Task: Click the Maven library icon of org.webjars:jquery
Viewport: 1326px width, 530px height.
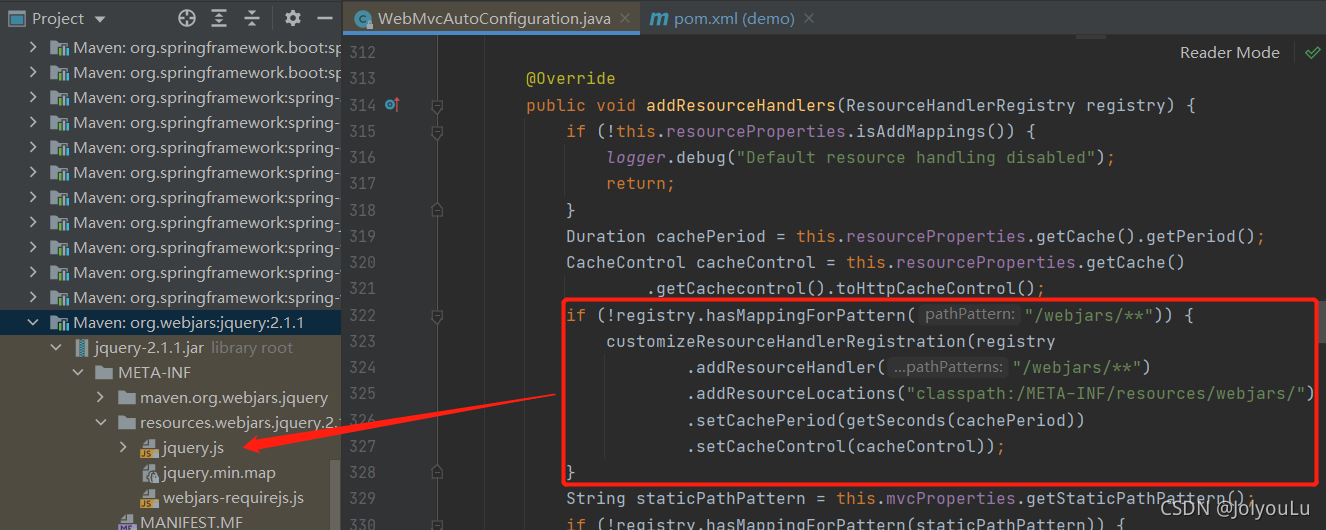Action: (59, 323)
